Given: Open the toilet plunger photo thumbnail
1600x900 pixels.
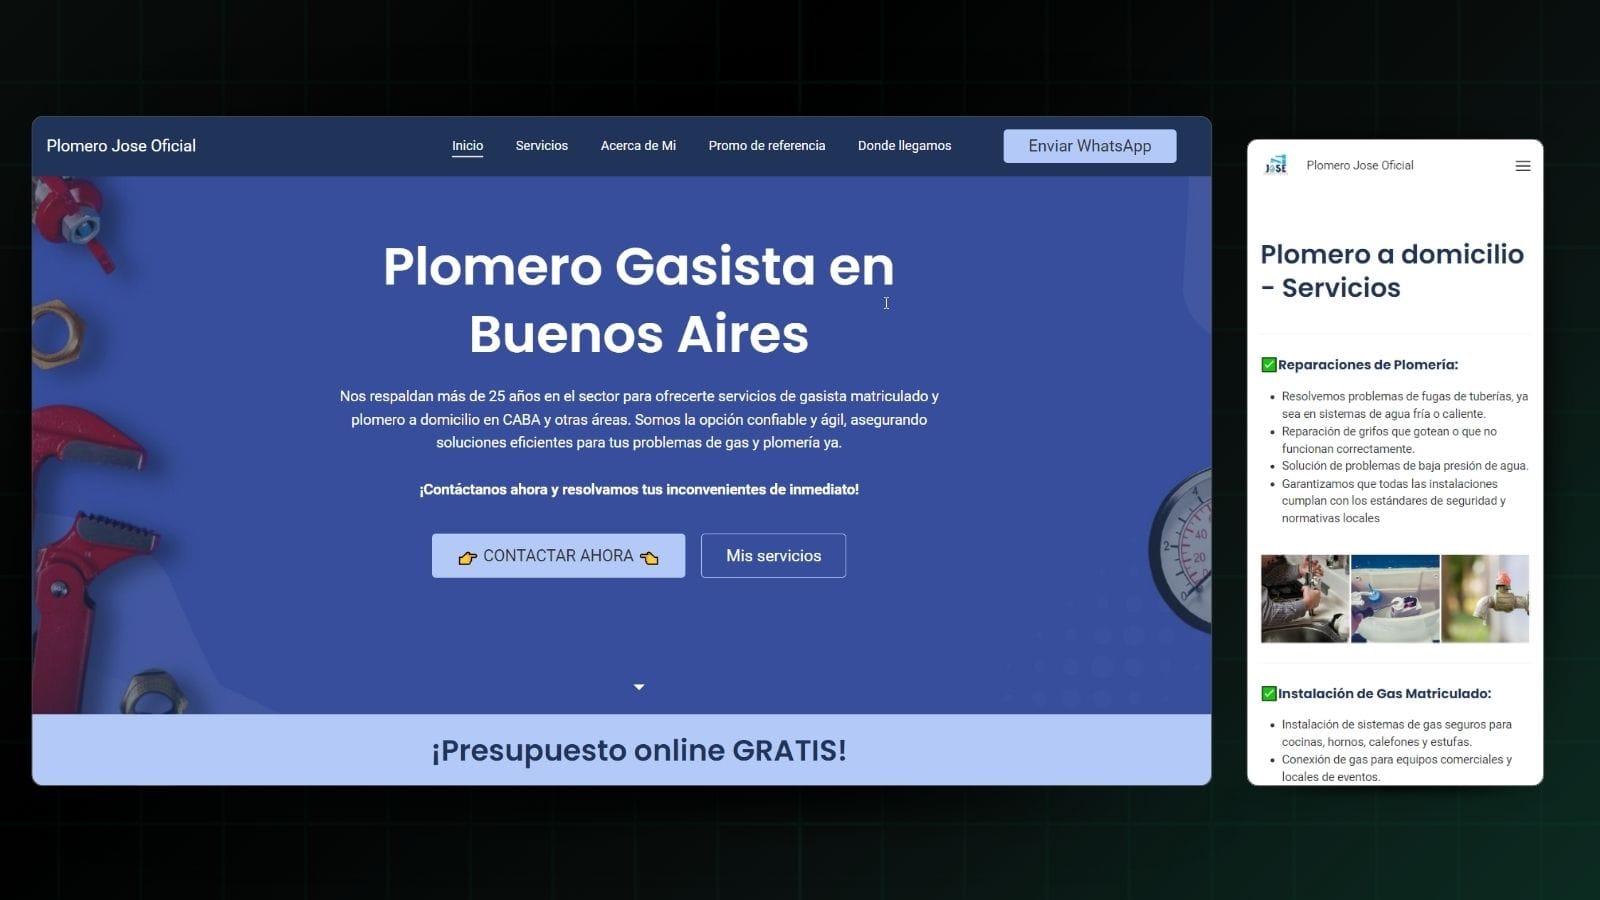Looking at the screenshot, I should pos(1395,598).
